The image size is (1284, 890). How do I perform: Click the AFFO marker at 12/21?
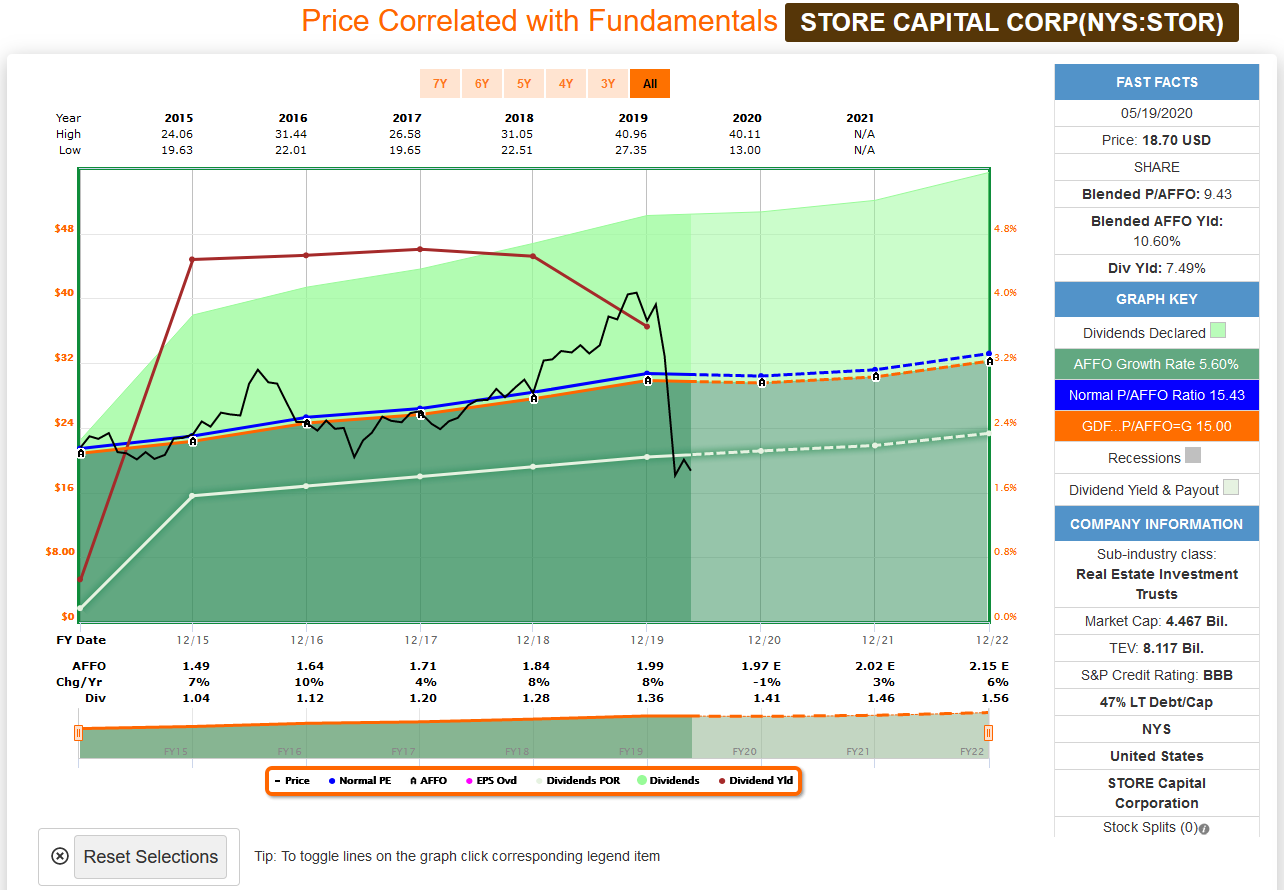[x=875, y=376]
